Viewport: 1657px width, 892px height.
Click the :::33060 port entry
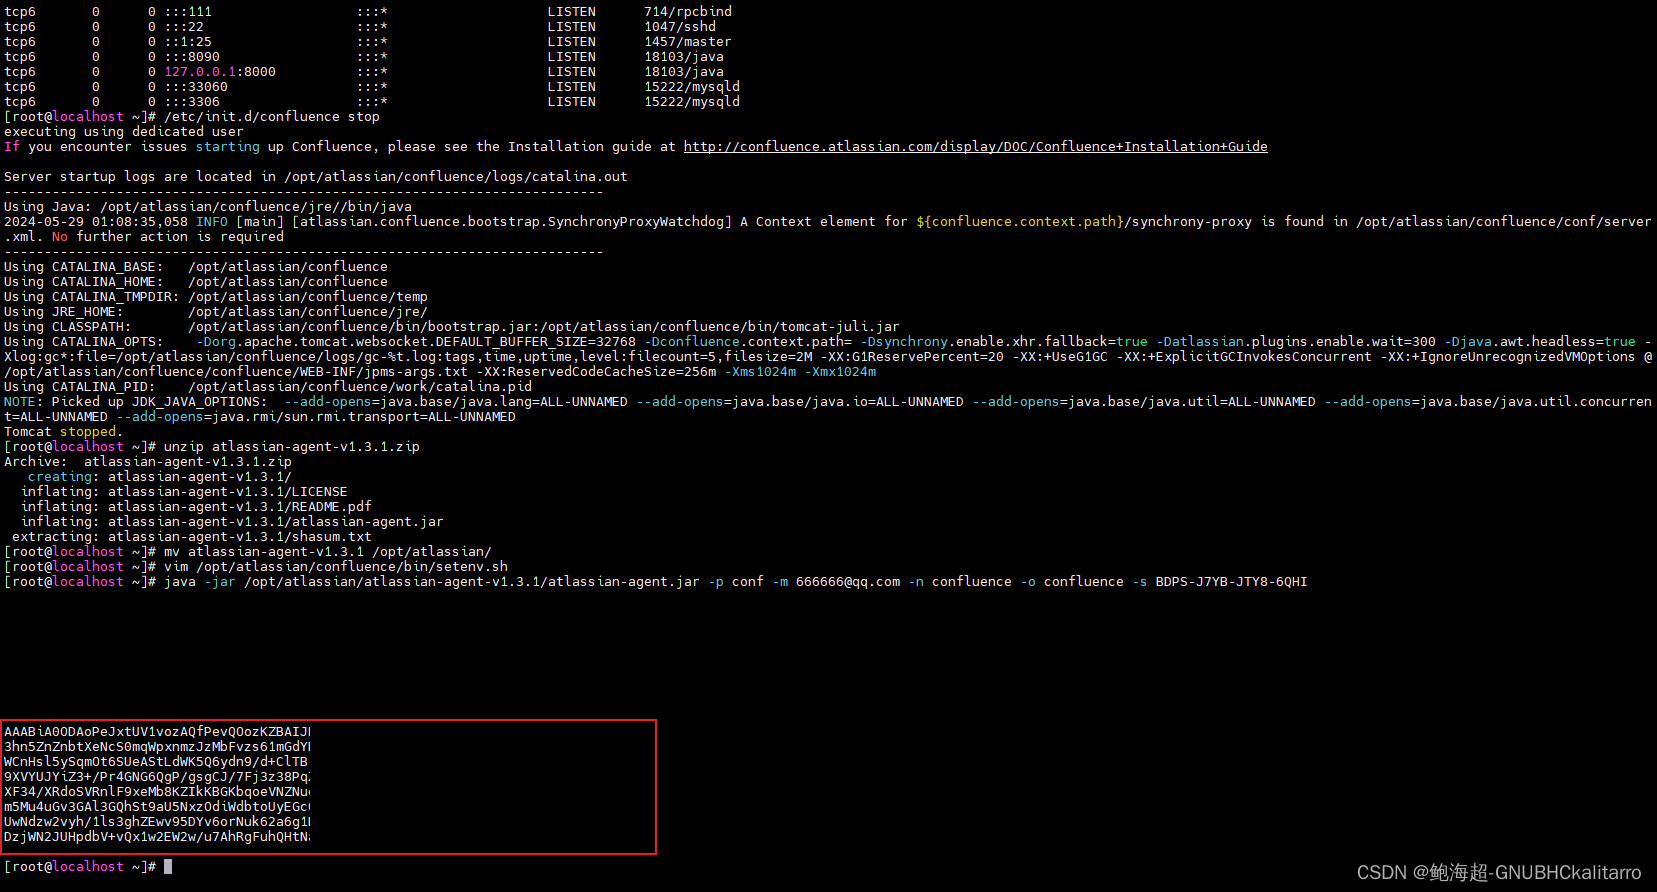tap(196, 87)
